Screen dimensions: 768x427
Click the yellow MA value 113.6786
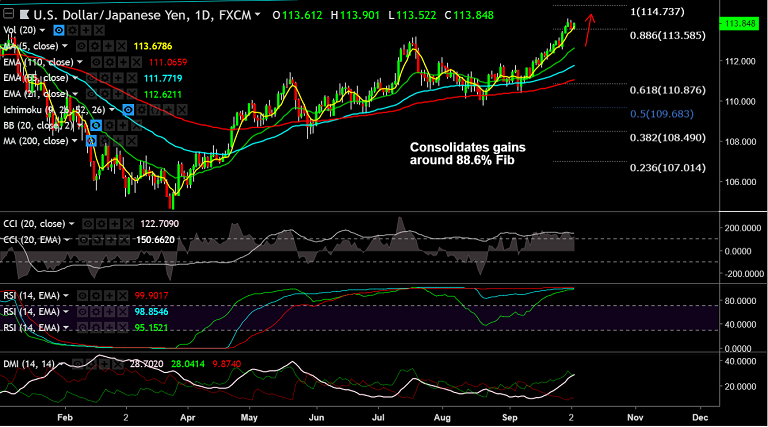coord(153,47)
